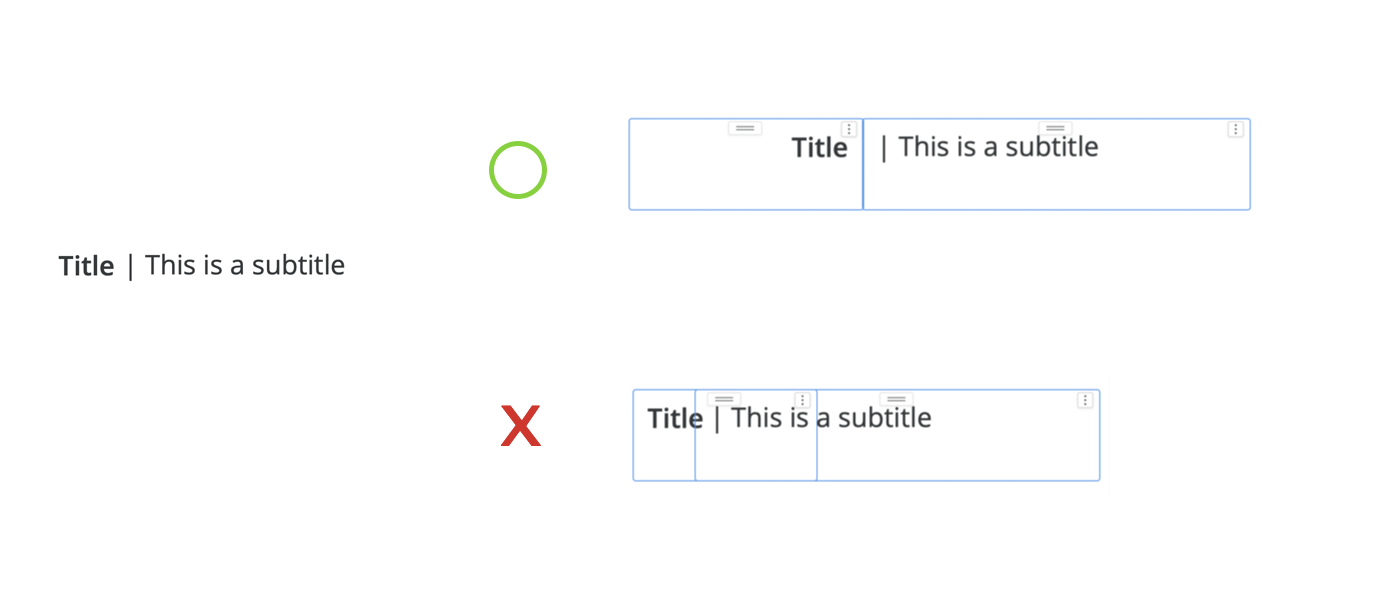The image size is (1400, 600).
Task: Open the three-dot menu beside the right-aligned Title
Action: pos(849,129)
